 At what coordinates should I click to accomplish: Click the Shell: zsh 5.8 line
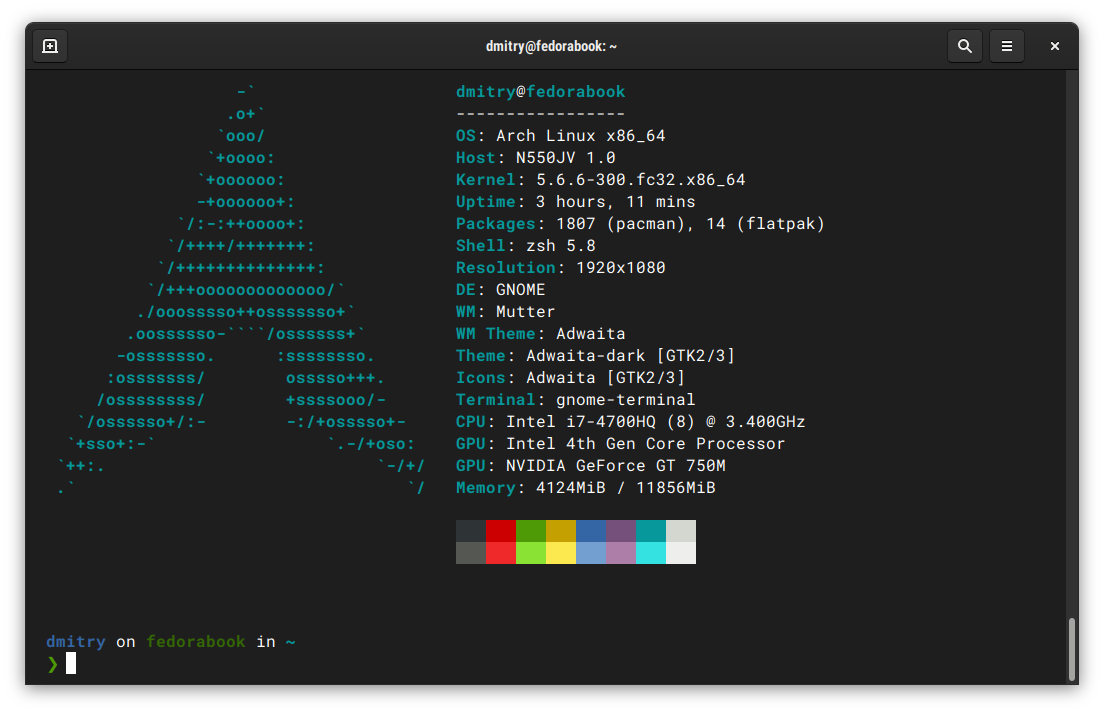click(526, 246)
